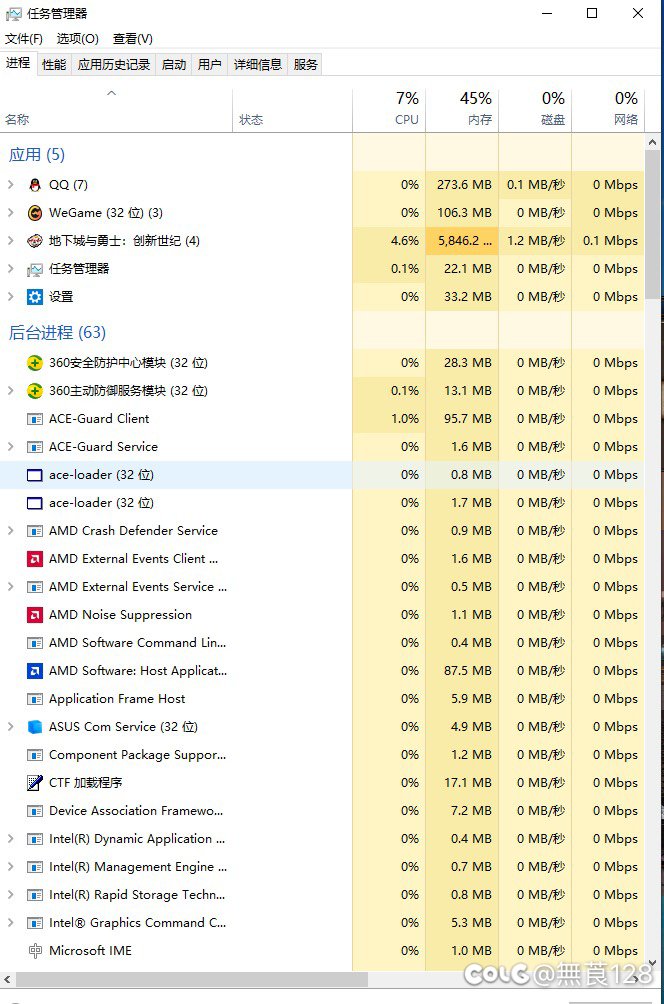Click the scroll-up arrow of process list
Viewport: 664px width, 1004px height.
pos(652,142)
